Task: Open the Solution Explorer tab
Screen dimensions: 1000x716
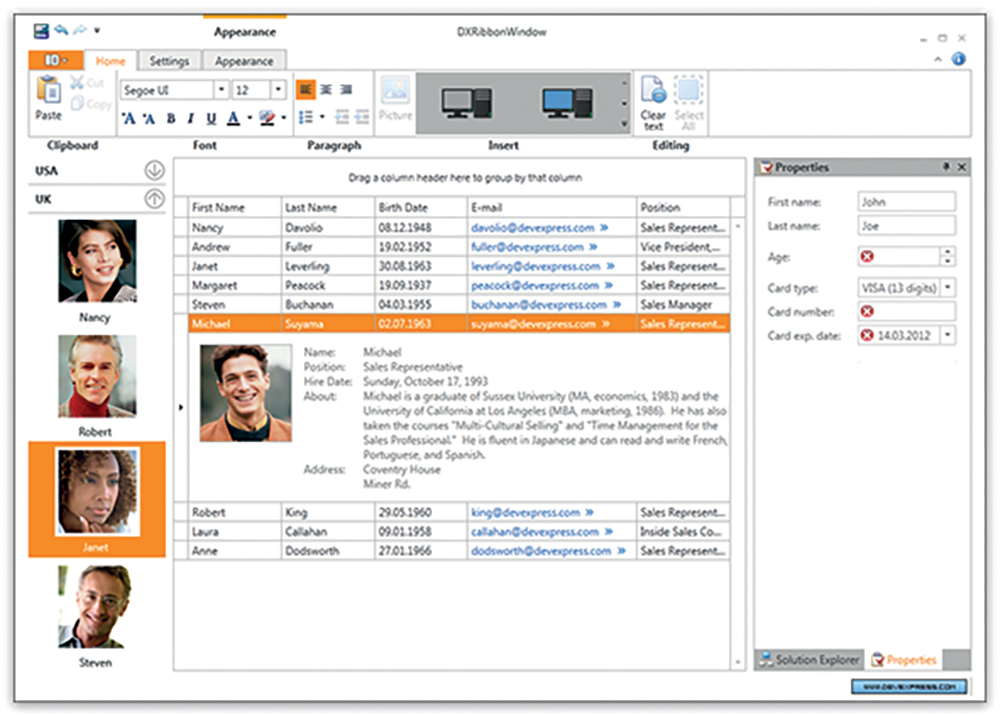Action: coord(809,660)
